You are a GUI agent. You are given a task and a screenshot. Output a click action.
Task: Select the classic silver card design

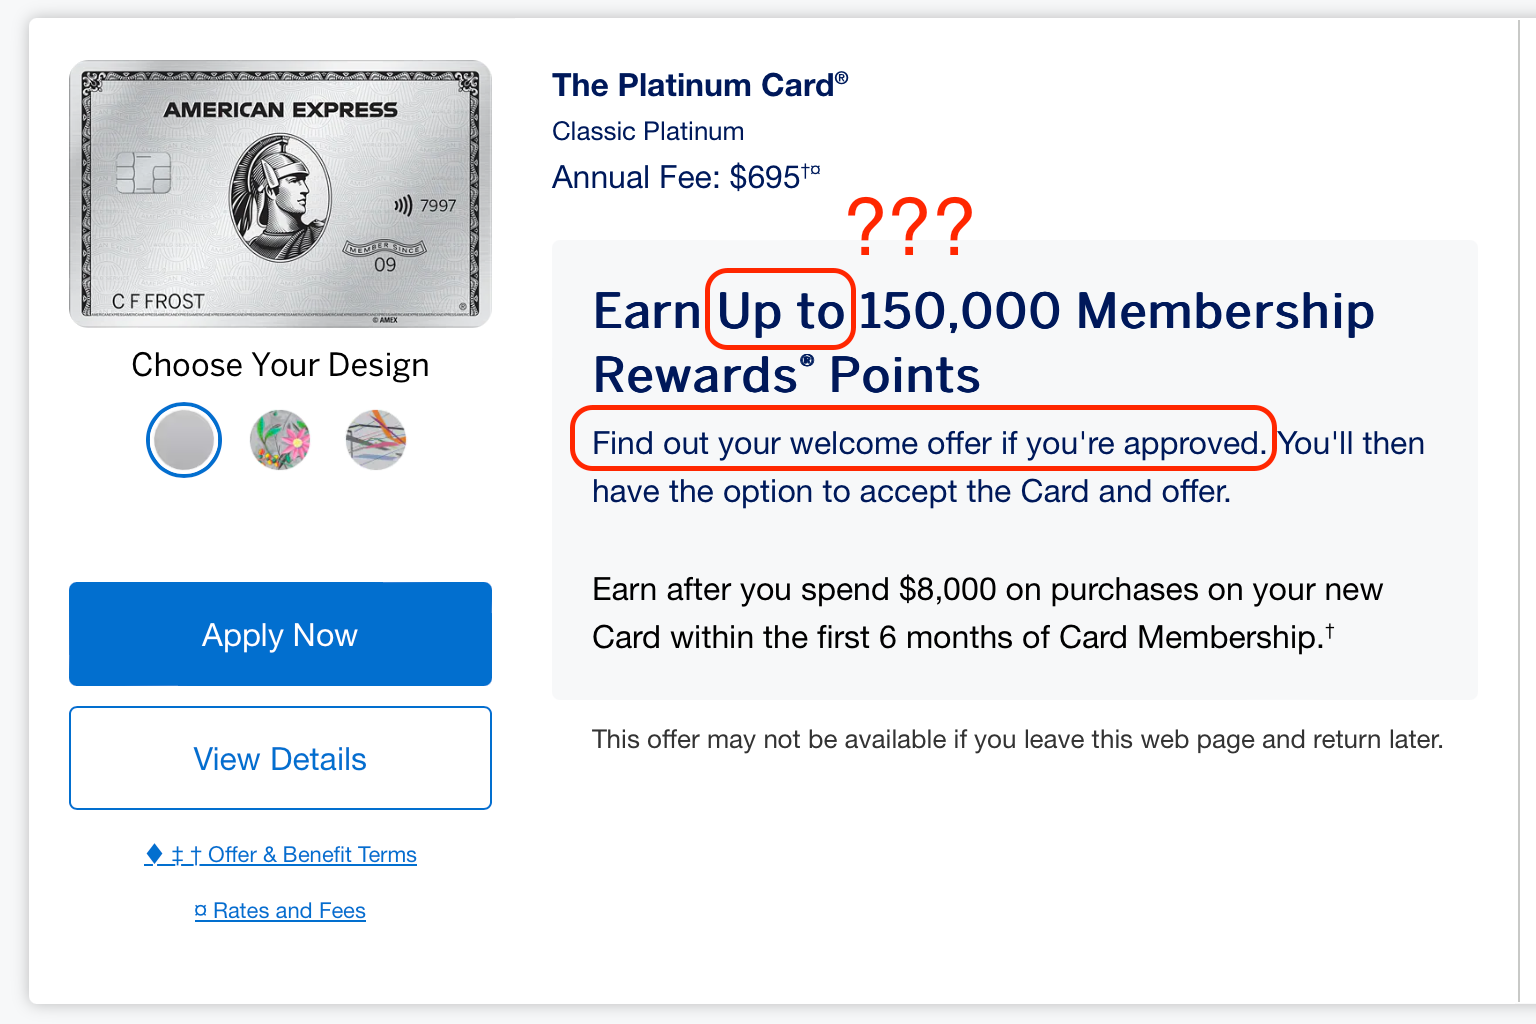click(x=184, y=440)
